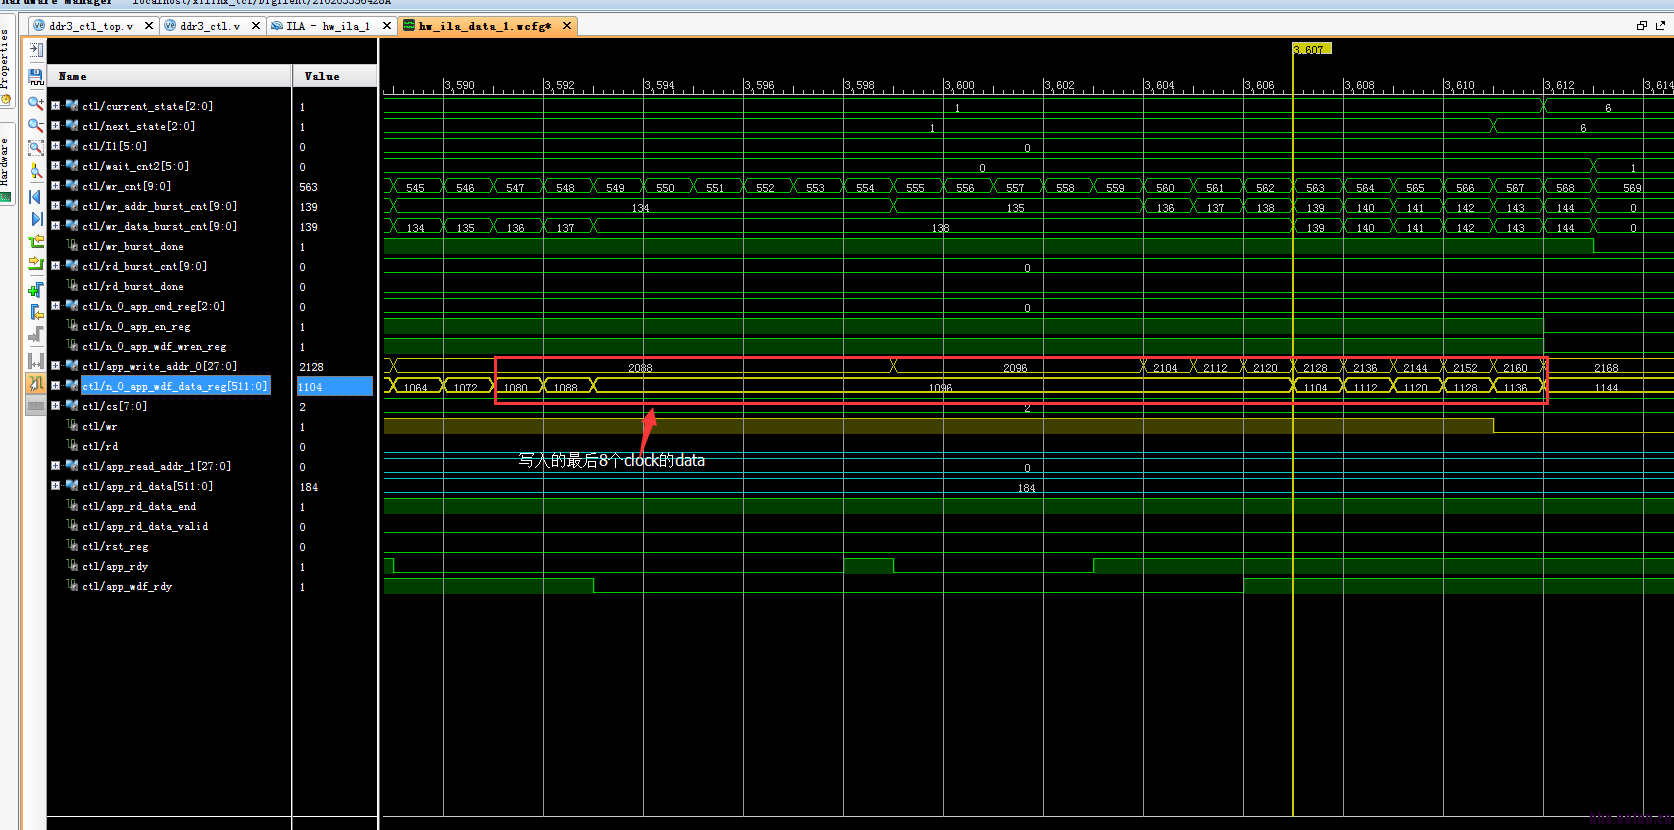Go to time zero with first-sample icon
Image resolution: width=1674 pixels, height=830 pixels.
click(x=36, y=196)
